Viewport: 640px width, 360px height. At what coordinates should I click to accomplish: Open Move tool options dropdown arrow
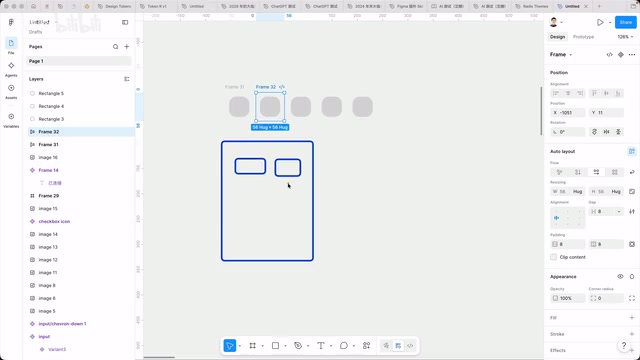click(240, 346)
